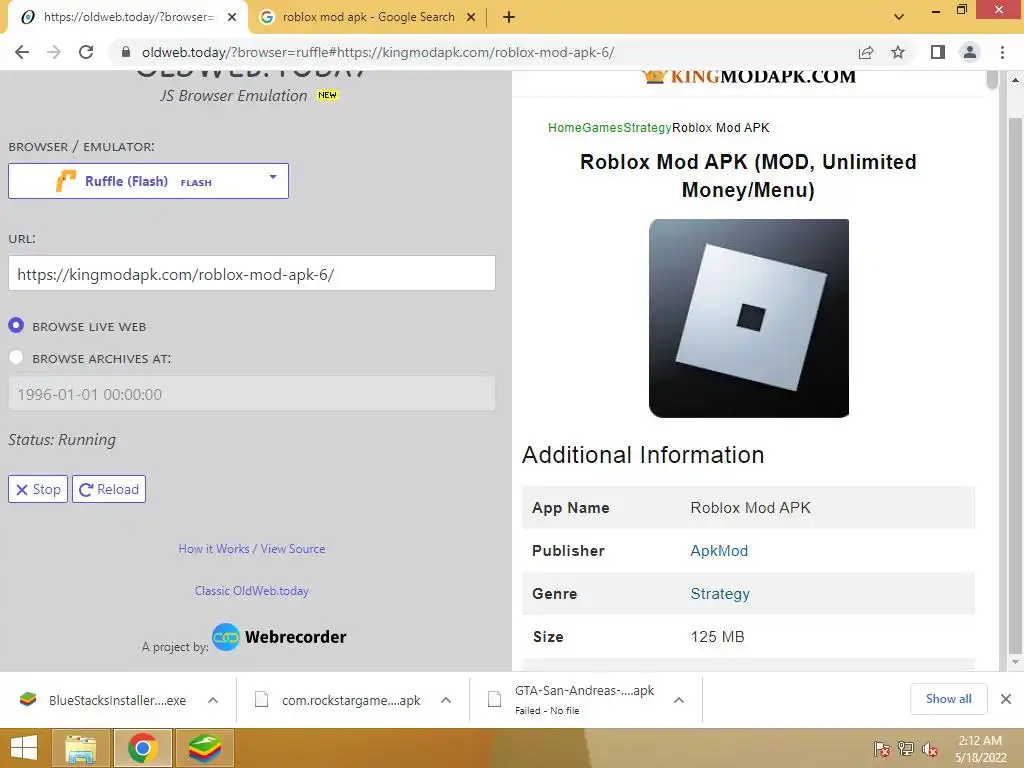
Task: Reload the page with Chrome's refresh icon
Action: point(86,52)
